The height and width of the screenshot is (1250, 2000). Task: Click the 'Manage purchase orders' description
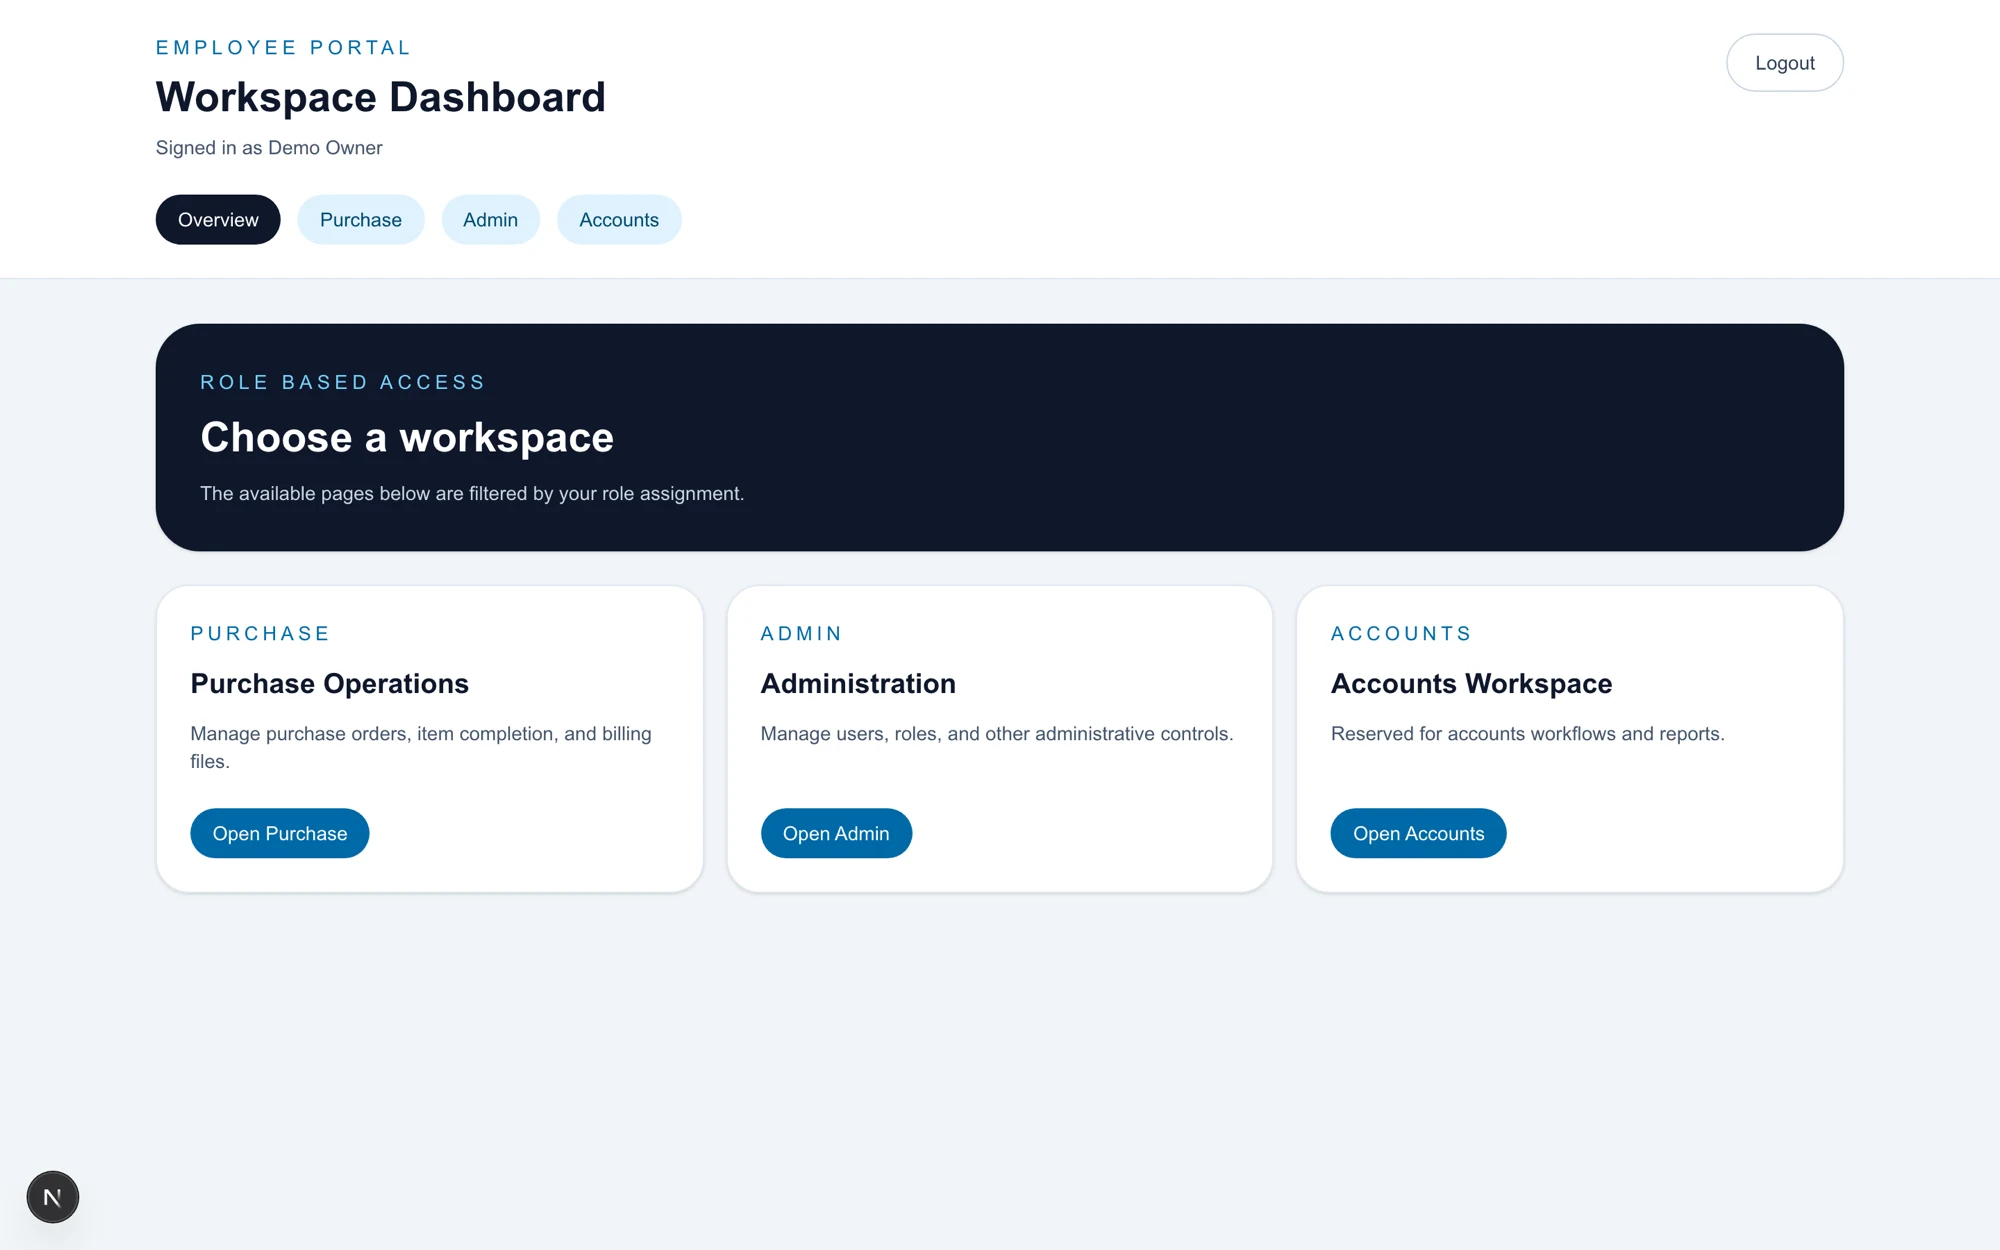421,747
